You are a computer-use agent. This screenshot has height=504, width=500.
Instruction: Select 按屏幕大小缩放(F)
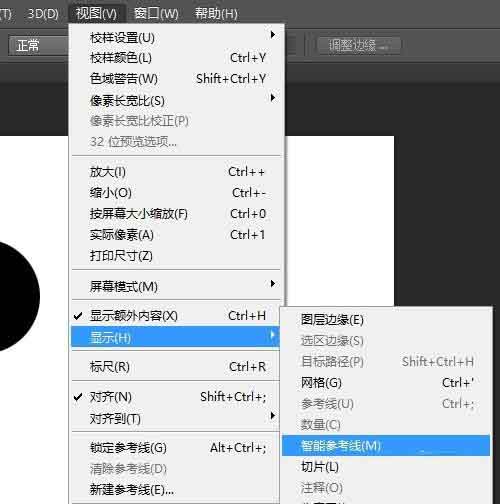point(176,214)
